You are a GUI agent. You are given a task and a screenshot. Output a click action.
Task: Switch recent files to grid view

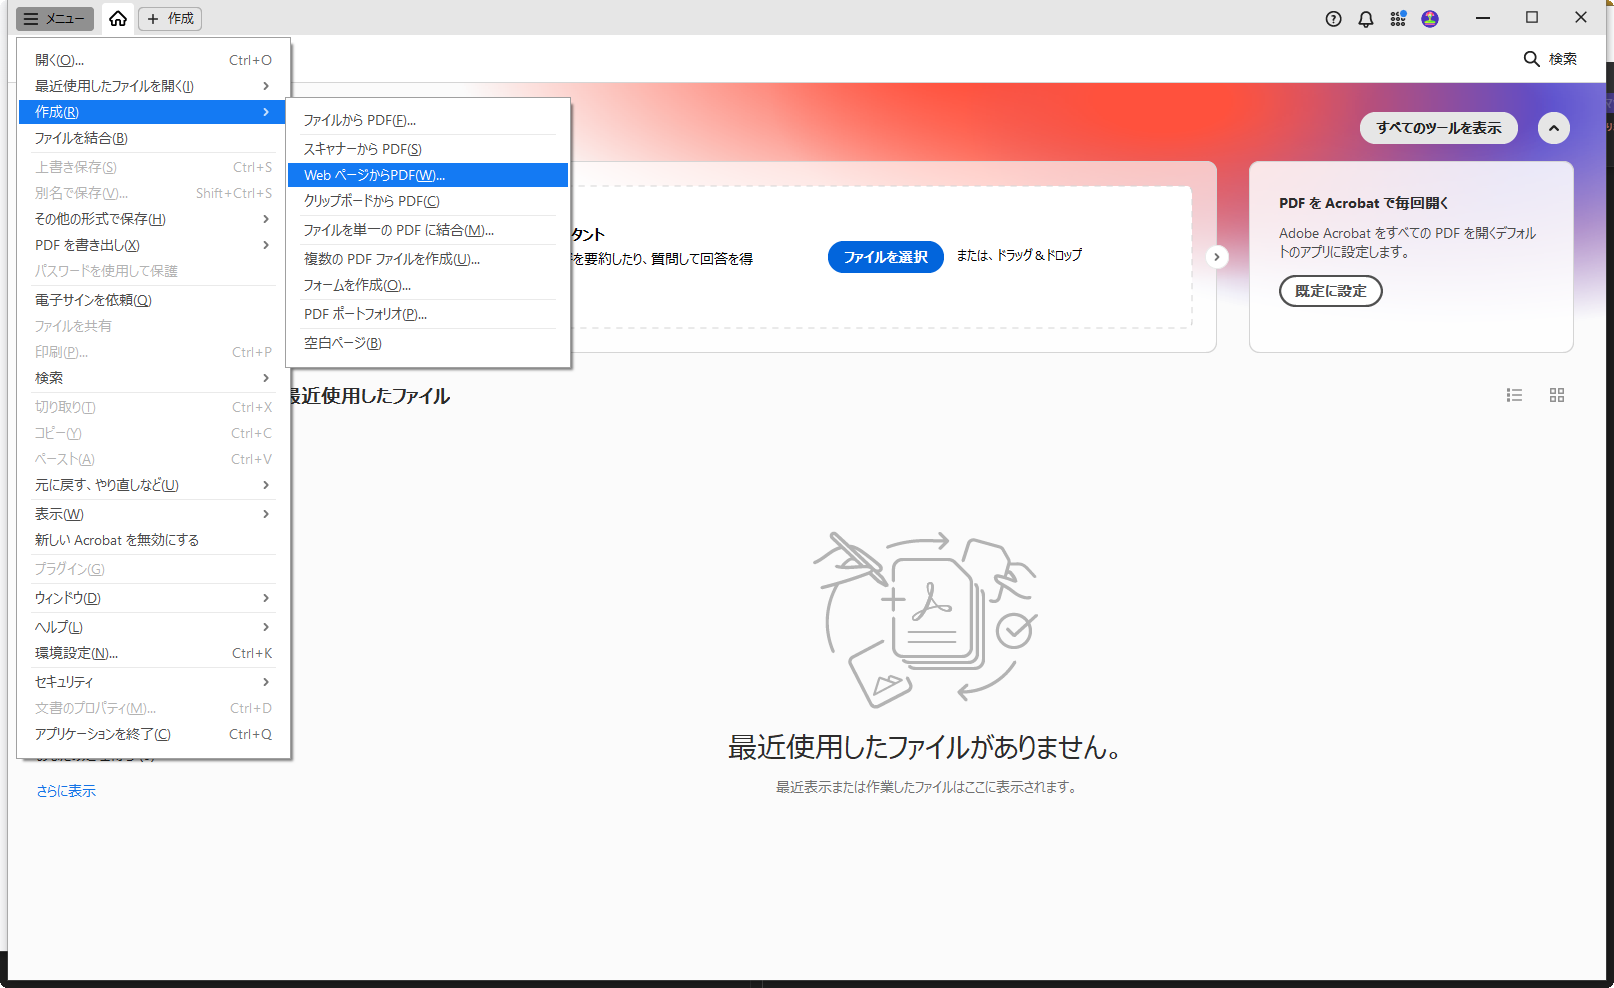pos(1556,396)
